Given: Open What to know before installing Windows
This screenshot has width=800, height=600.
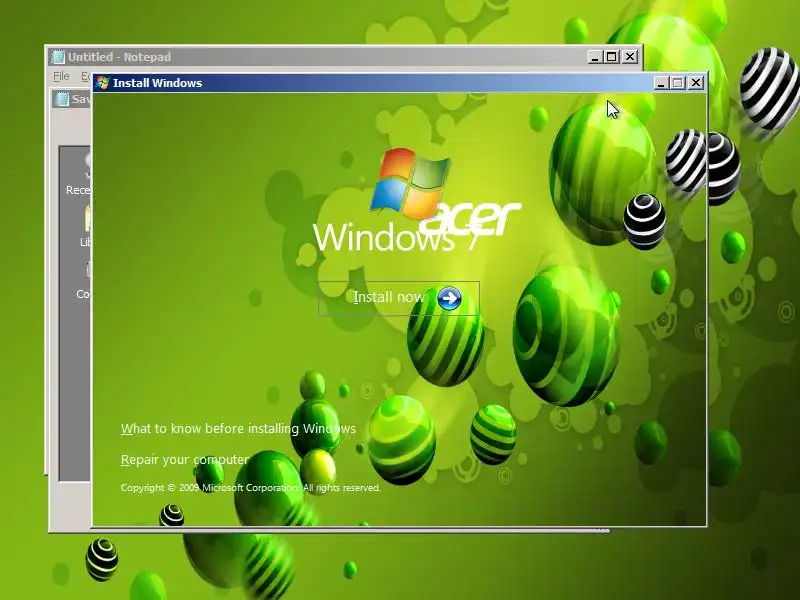Looking at the screenshot, I should click(238, 429).
